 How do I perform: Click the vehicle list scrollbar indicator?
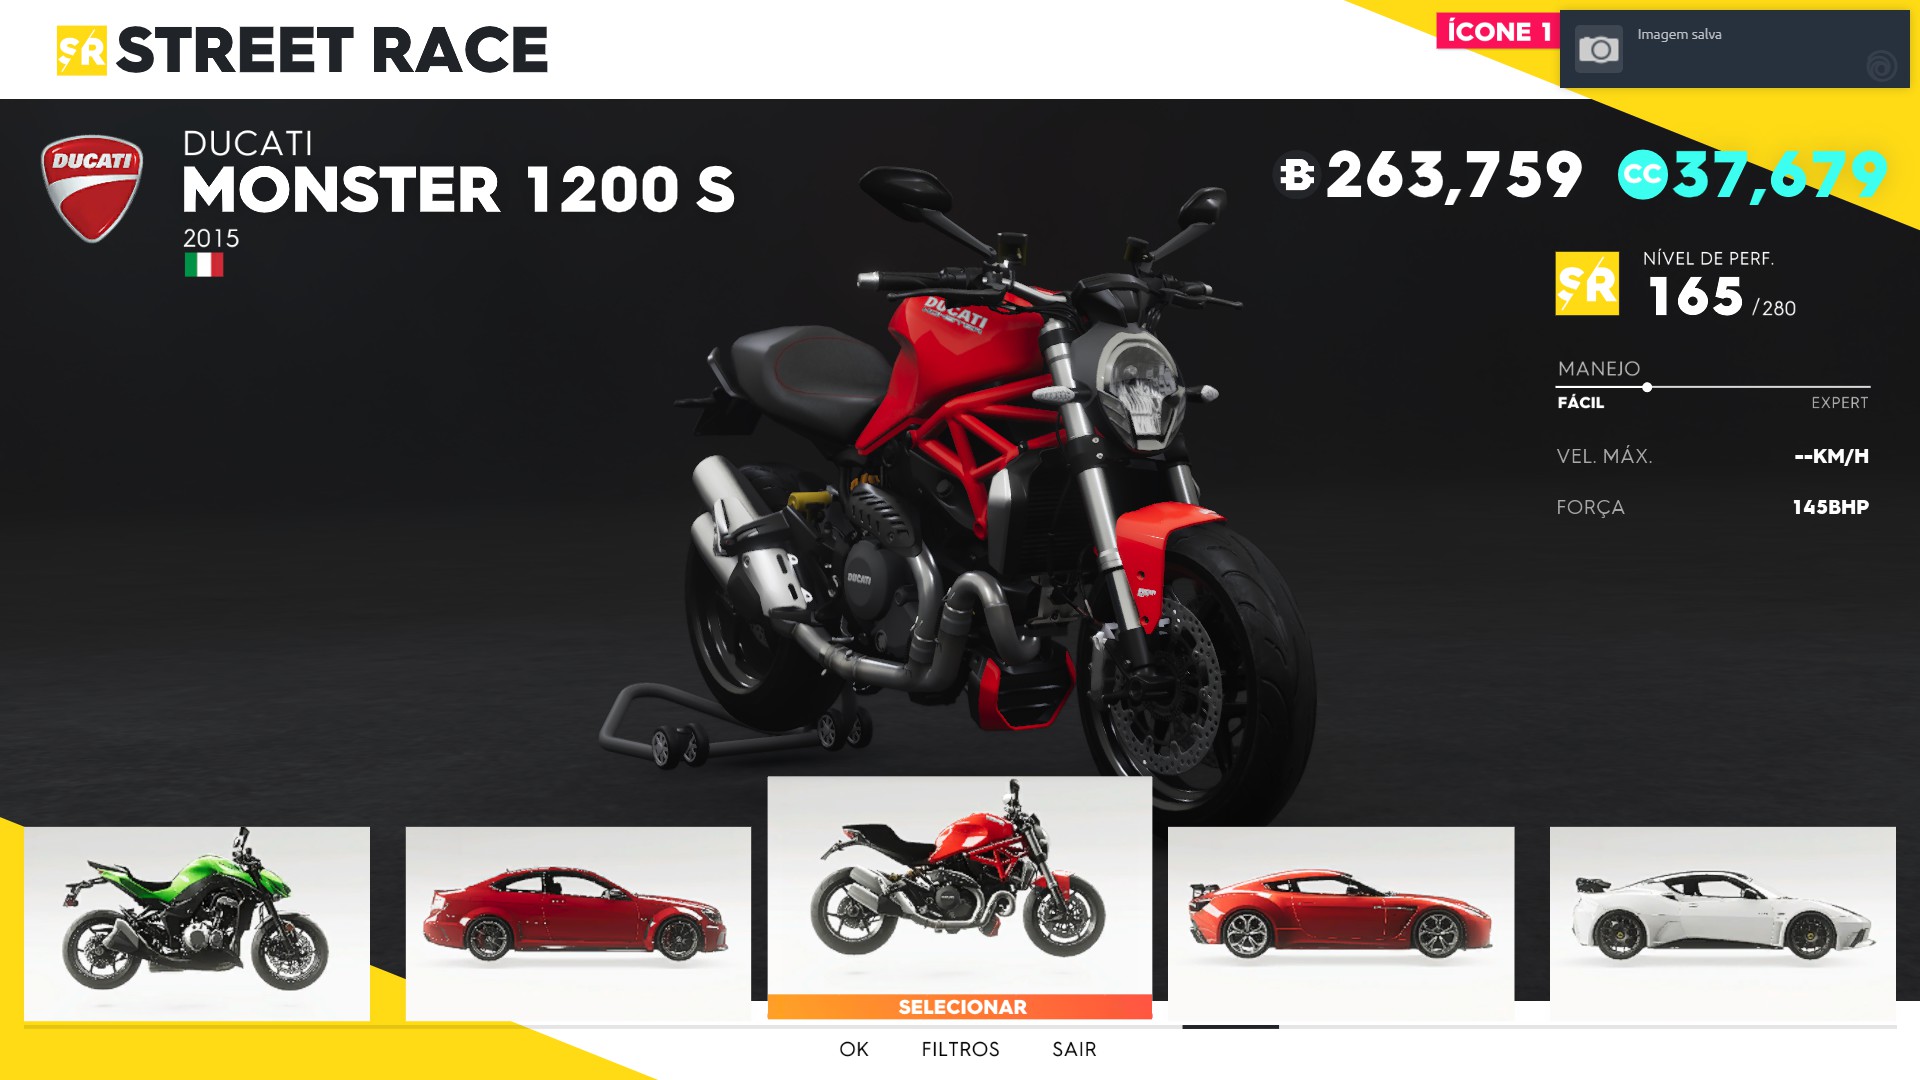coord(1230,1027)
